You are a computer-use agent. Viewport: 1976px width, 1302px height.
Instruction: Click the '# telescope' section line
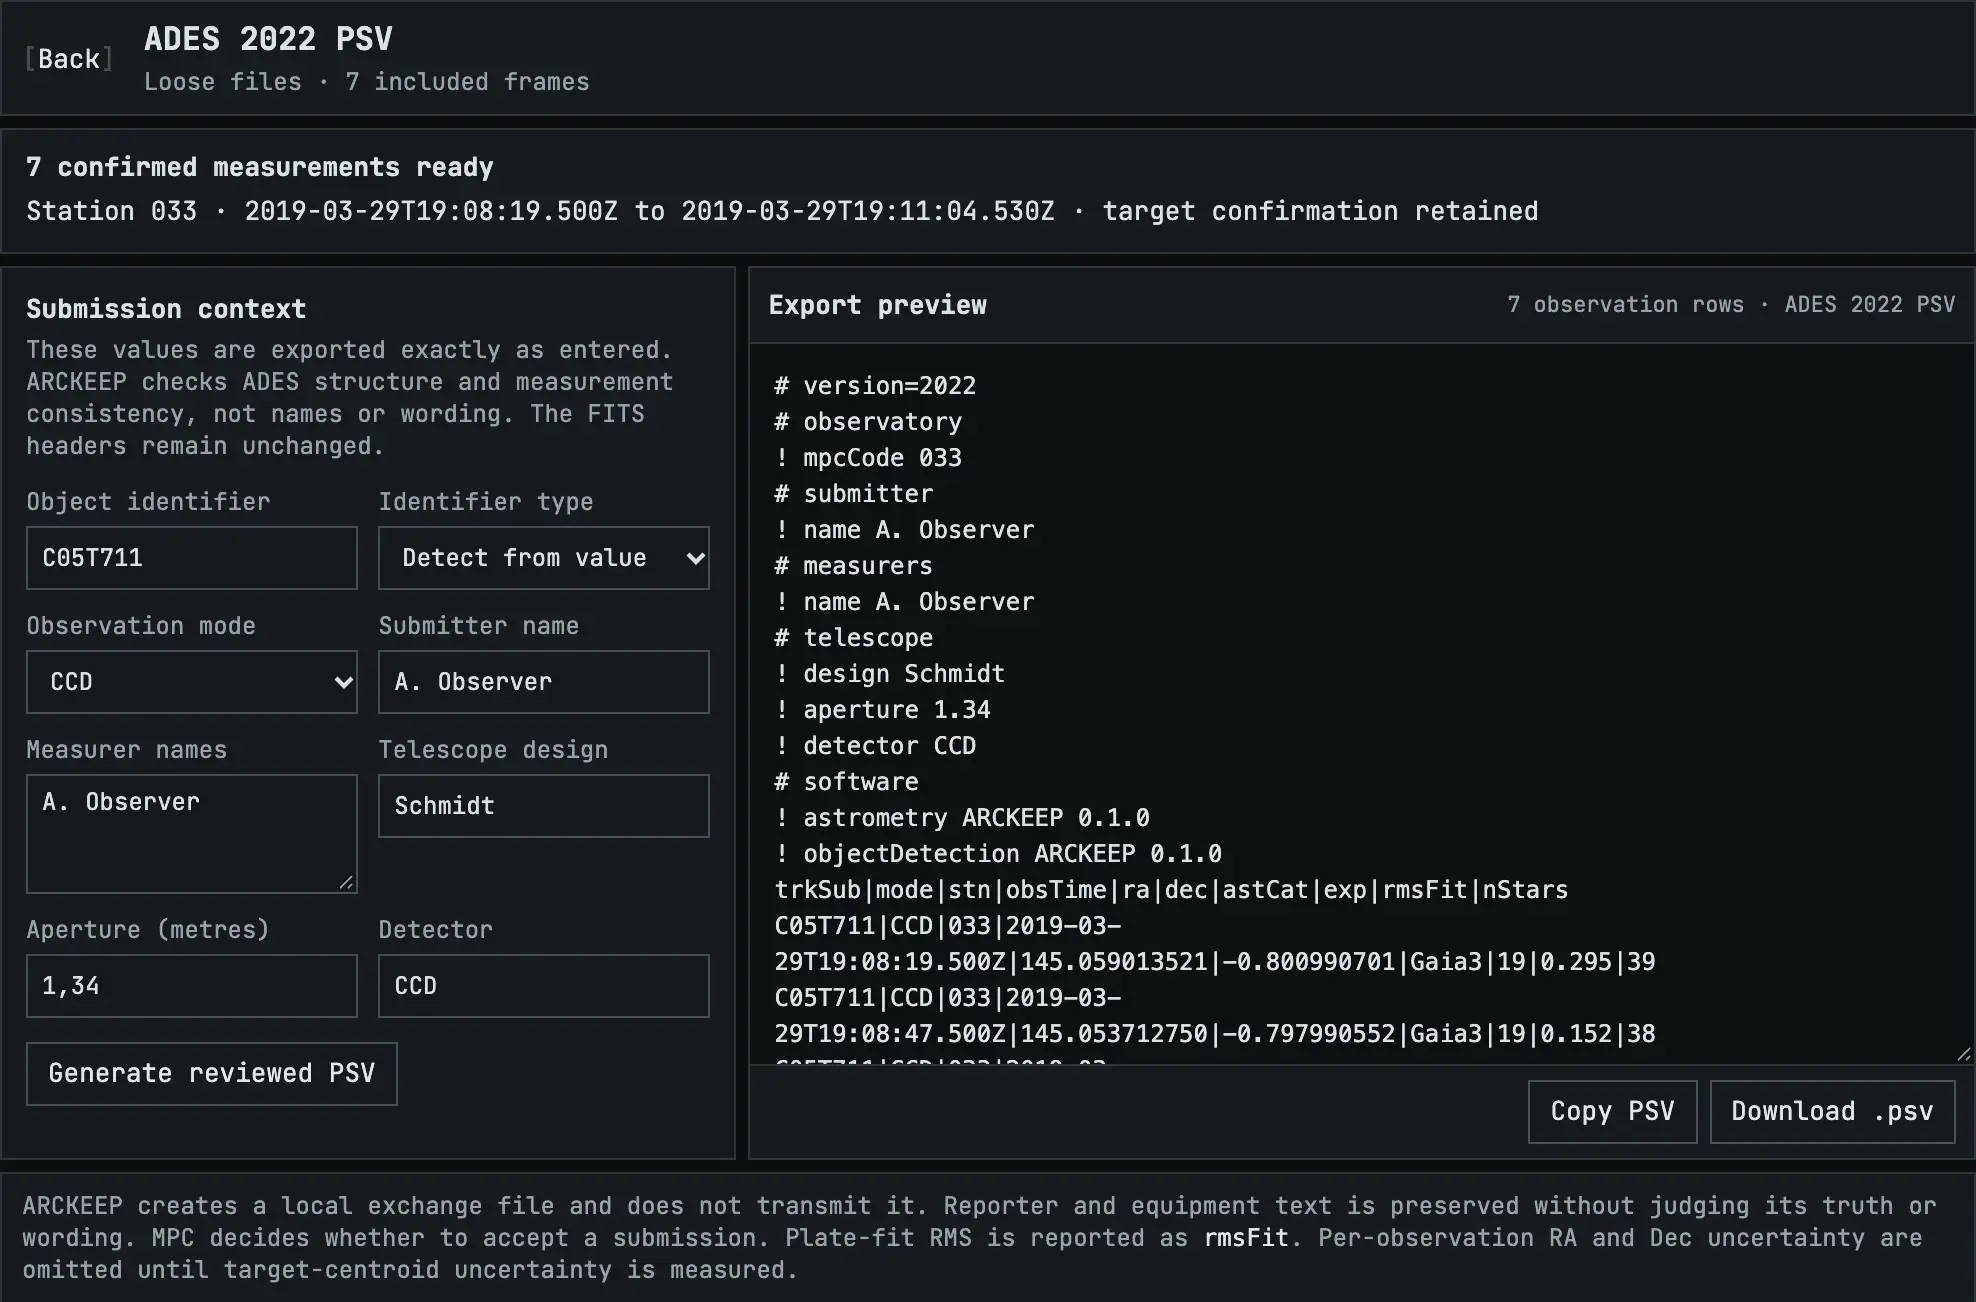(x=853, y=638)
